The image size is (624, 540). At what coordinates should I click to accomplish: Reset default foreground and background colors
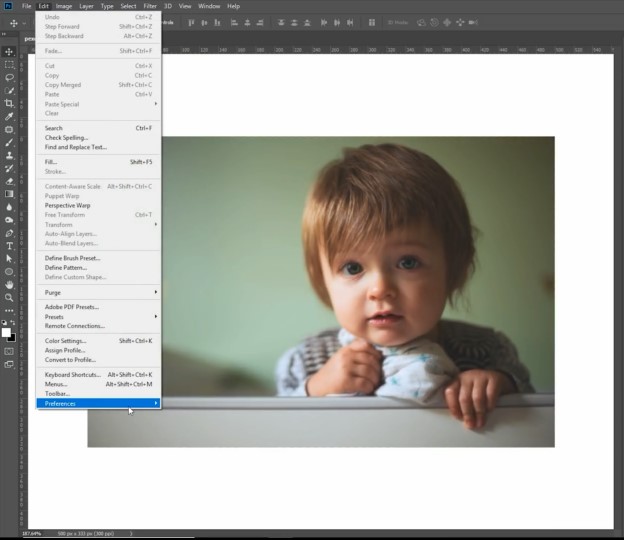click(4, 322)
